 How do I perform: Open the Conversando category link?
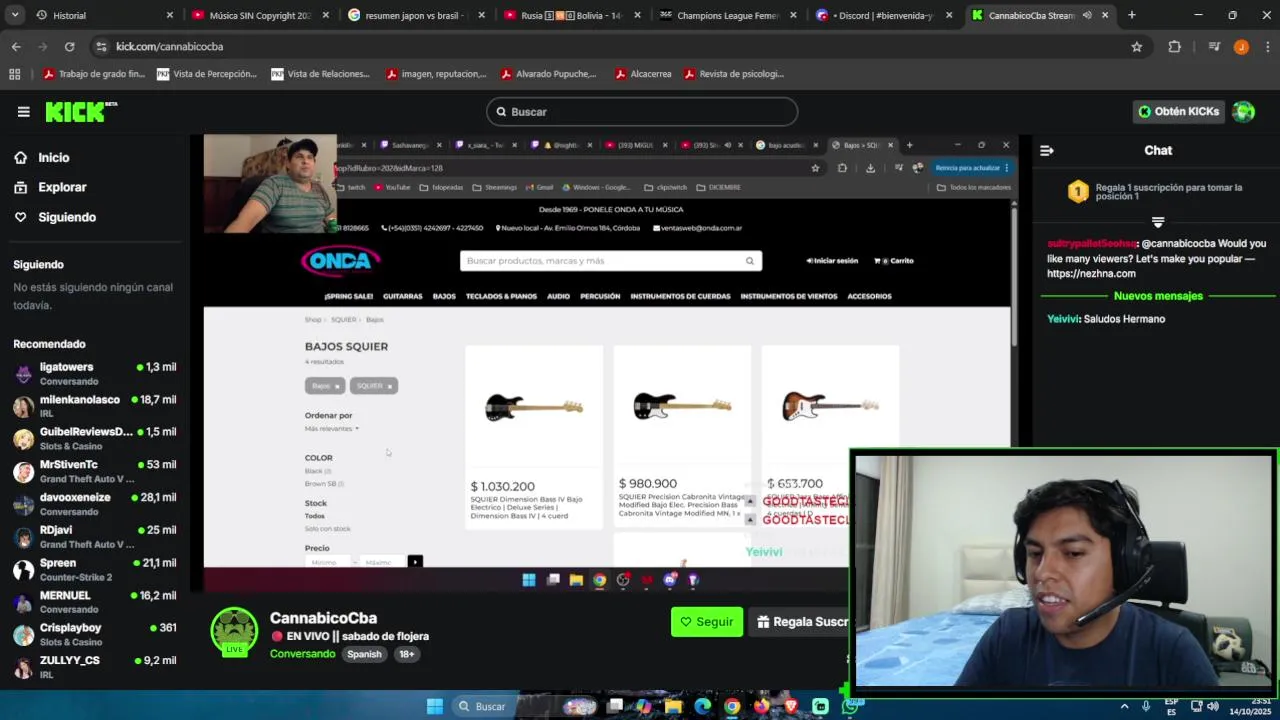point(302,654)
